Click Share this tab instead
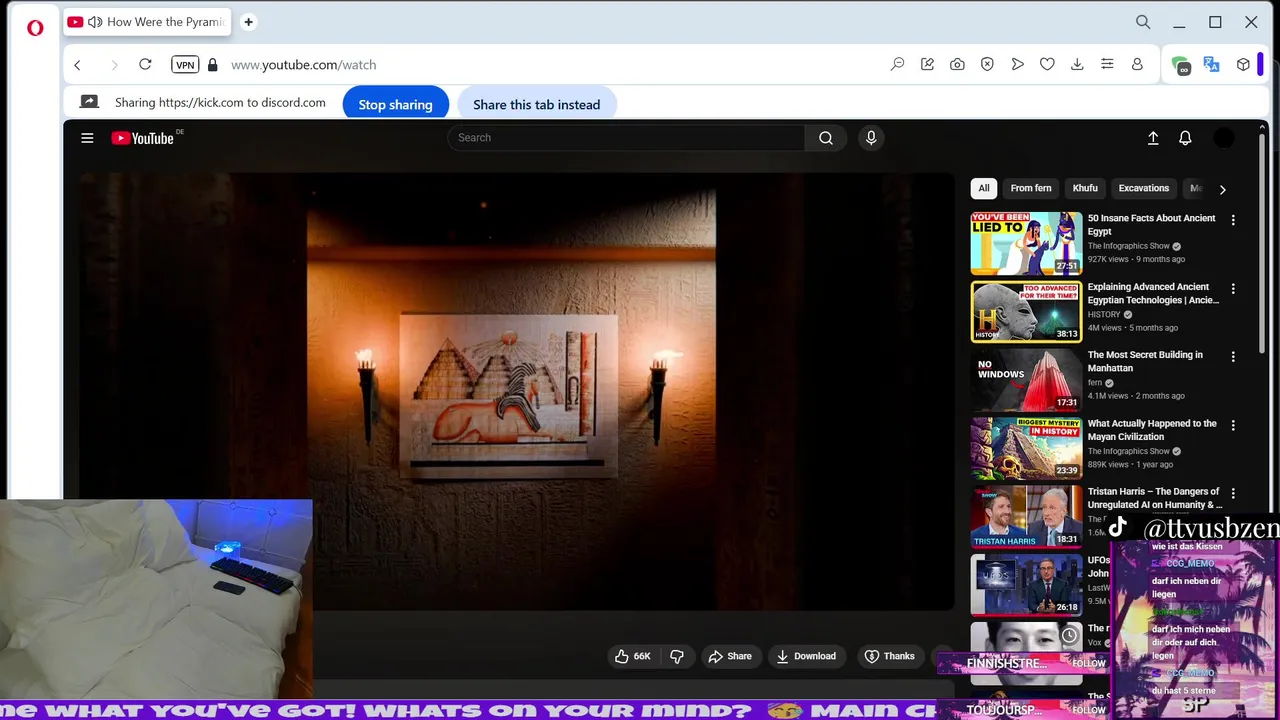This screenshot has height=720, width=1280. tap(537, 104)
